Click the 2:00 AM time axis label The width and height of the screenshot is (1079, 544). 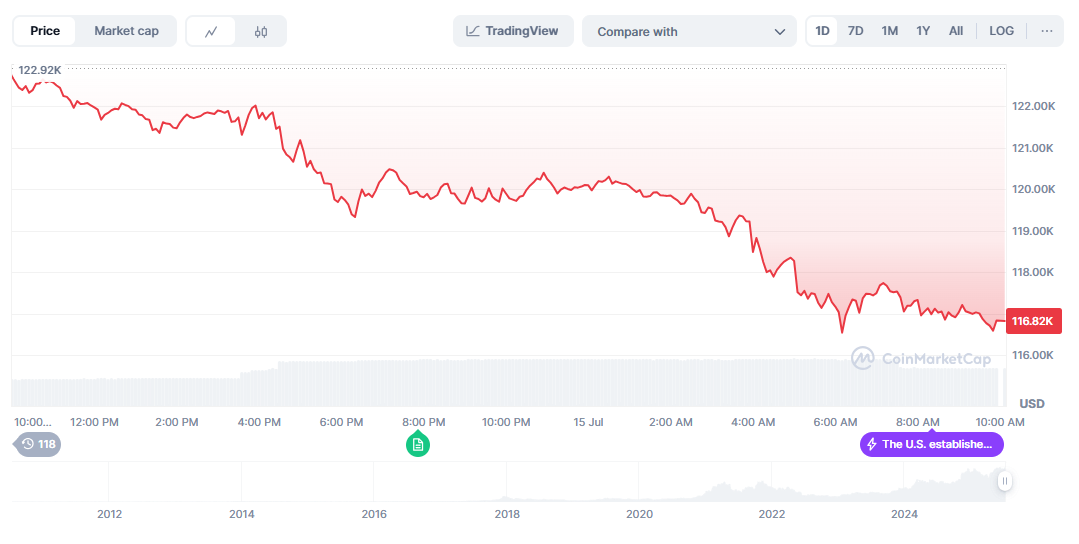click(670, 422)
